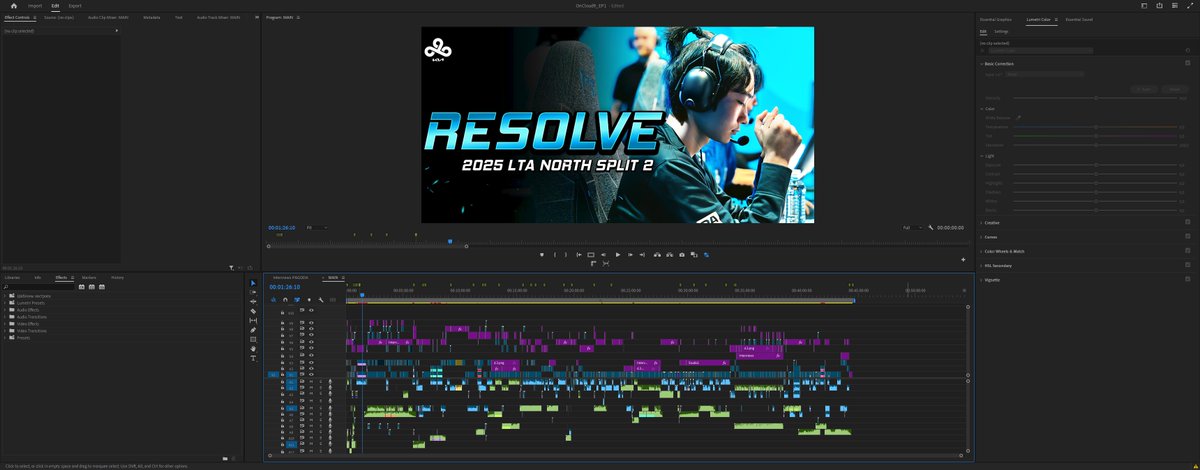Select the Ripple Edit tool
This screenshot has width=1200, height=470.
253,301
